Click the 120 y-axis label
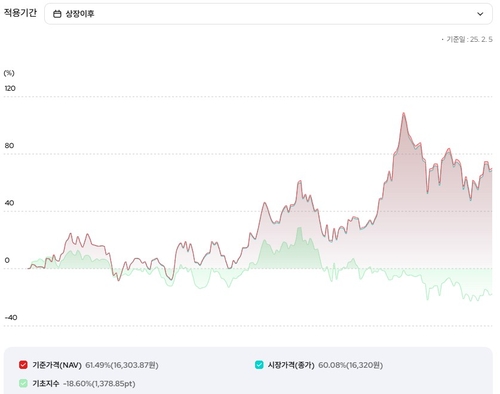500x394 pixels. pos(10,88)
